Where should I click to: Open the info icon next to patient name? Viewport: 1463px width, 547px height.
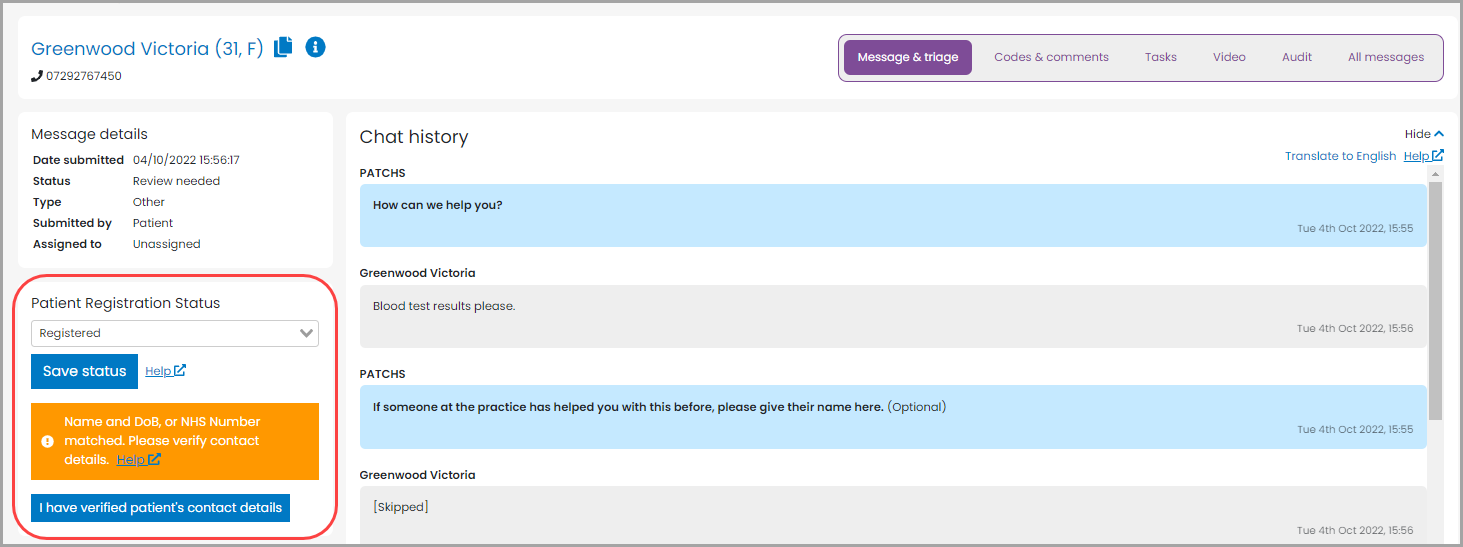click(x=315, y=47)
